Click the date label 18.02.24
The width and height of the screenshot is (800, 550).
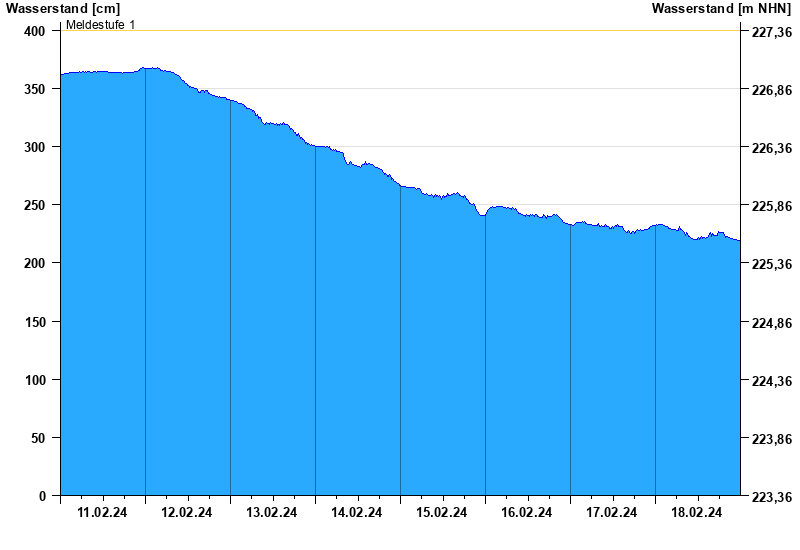tap(696, 512)
